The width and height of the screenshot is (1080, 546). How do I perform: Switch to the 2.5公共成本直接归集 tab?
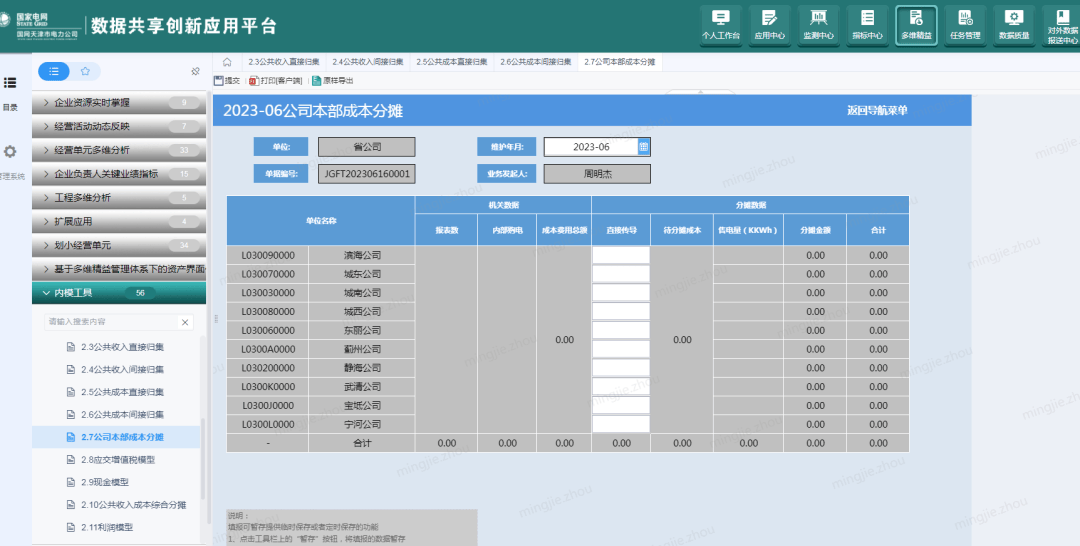pyautogui.click(x=451, y=62)
